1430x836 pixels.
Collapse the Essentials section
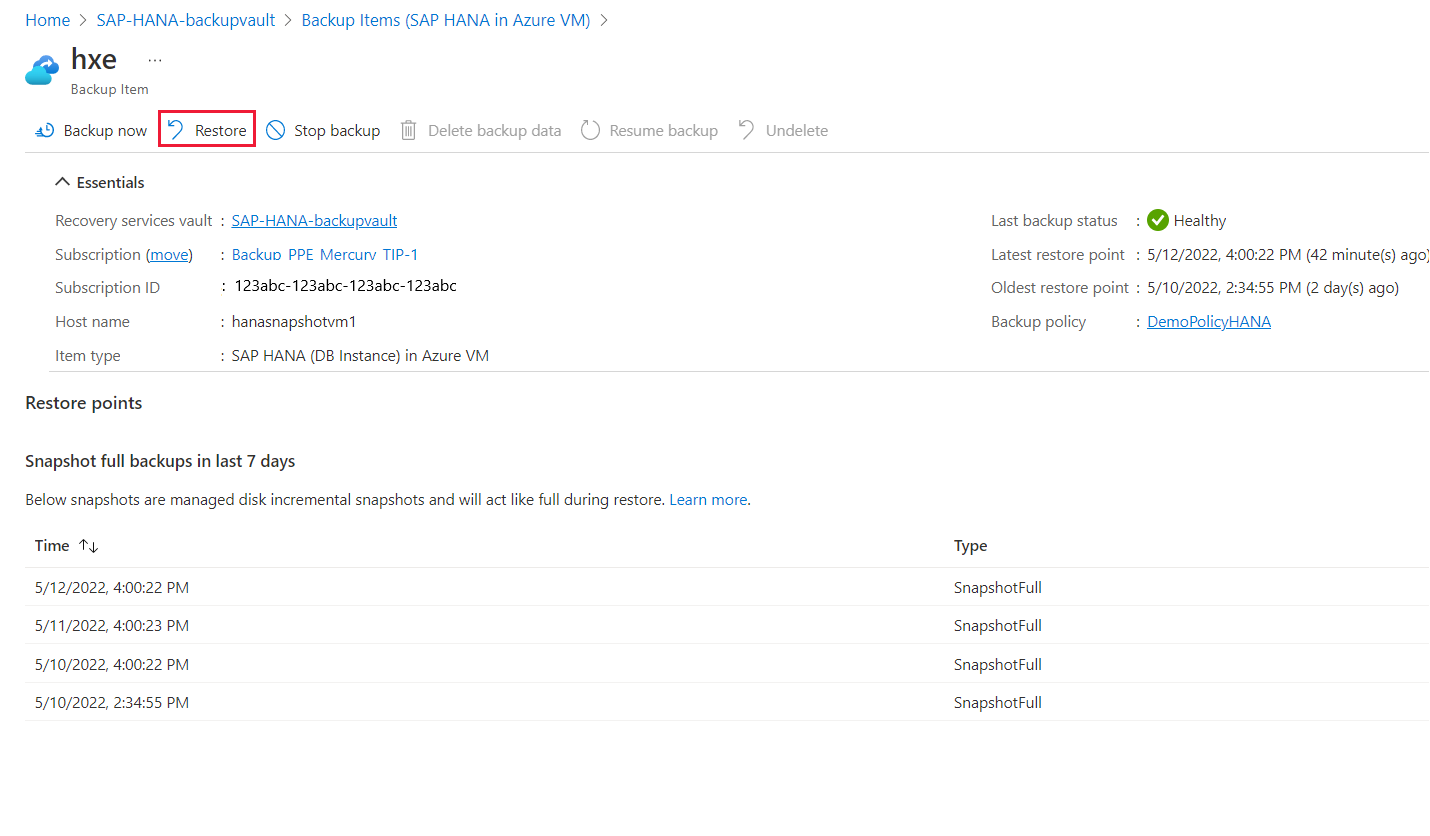coord(62,182)
